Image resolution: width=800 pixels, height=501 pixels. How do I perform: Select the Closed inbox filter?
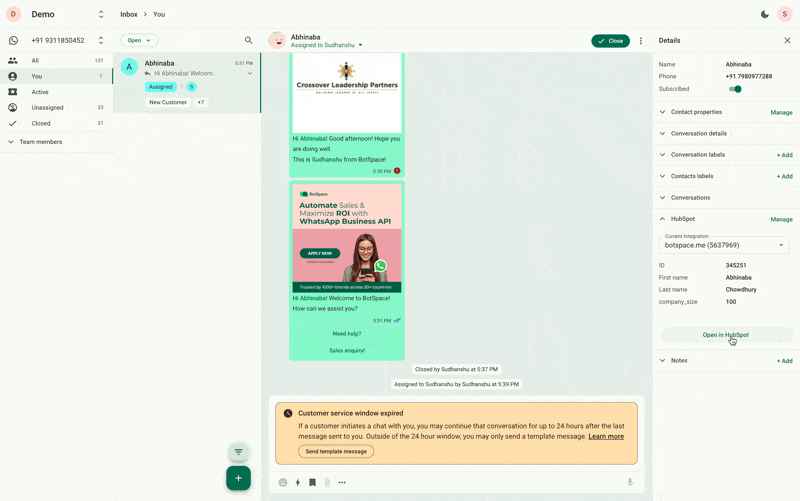[x=57, y=123]
